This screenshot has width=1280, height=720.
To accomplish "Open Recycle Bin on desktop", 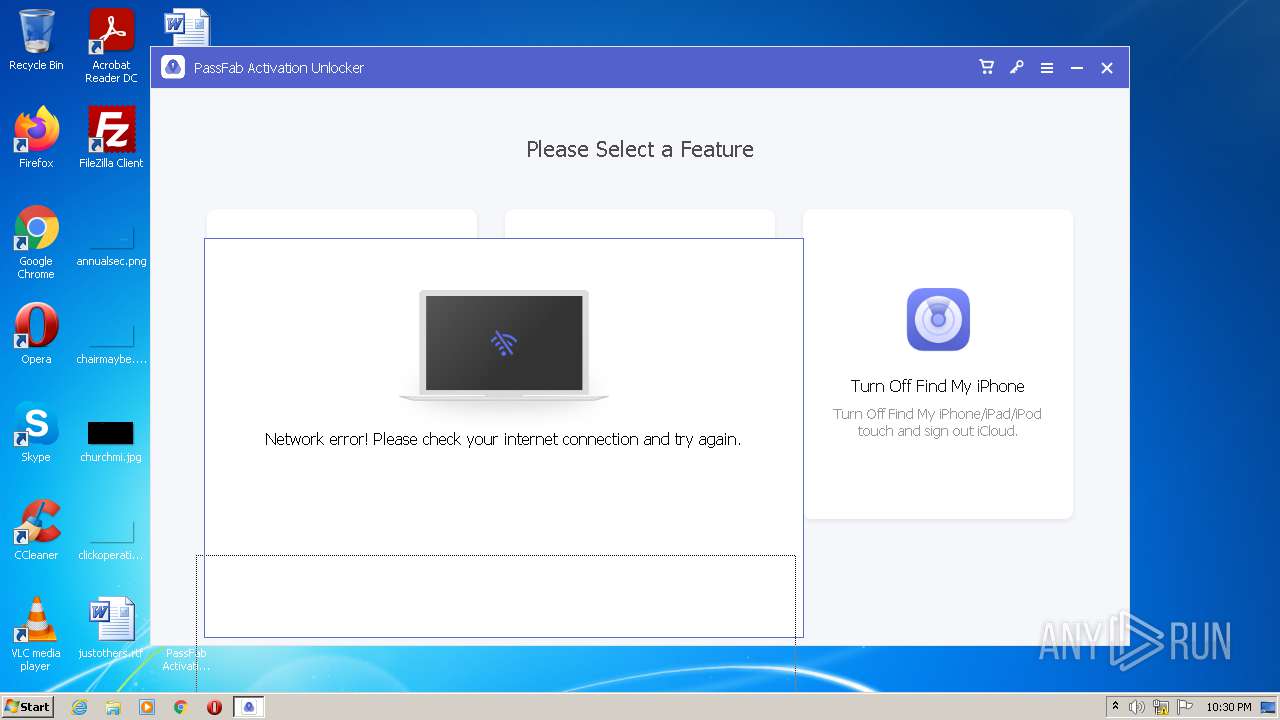I will point(36,40).
